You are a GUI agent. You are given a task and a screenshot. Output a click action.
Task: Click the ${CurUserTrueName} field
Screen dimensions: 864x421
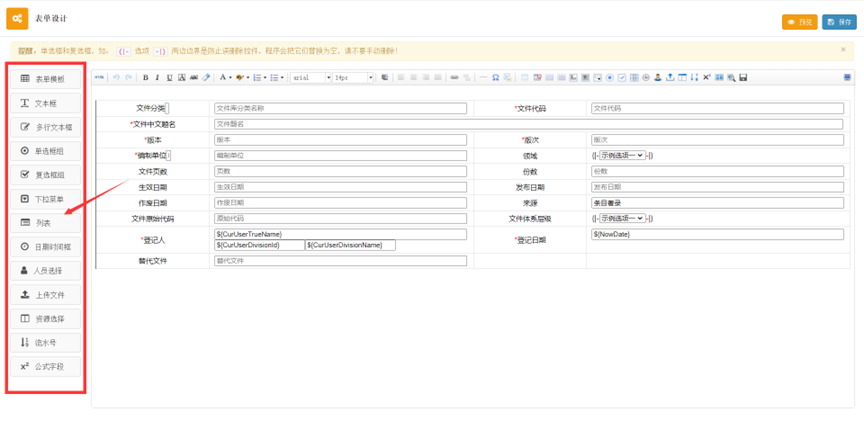pos(340,234)
